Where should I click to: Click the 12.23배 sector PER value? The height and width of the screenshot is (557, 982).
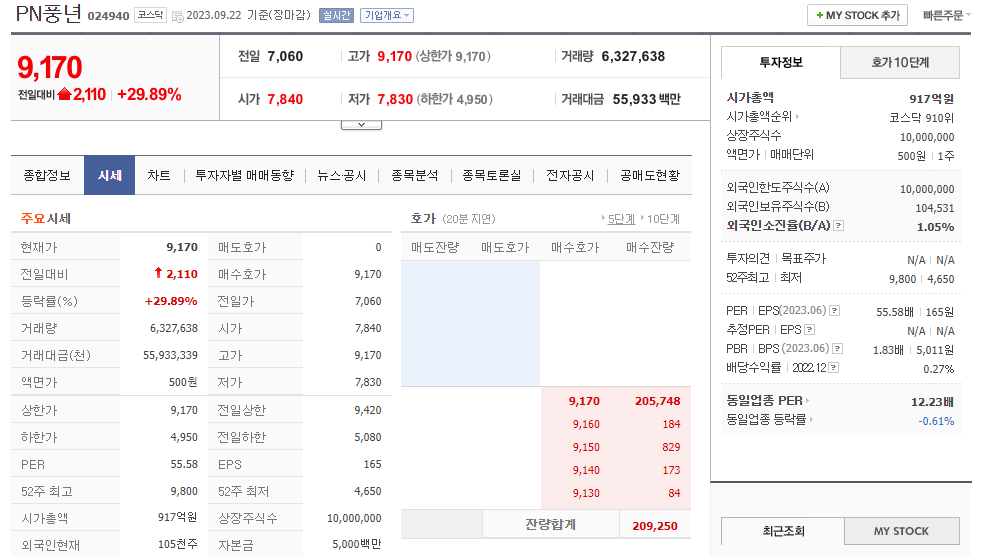click(x=933, y=402)
